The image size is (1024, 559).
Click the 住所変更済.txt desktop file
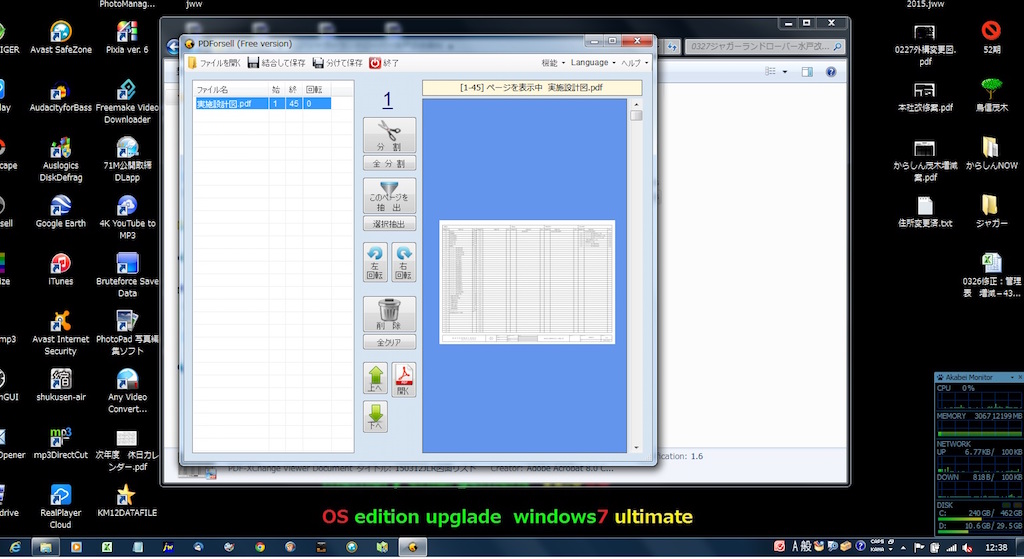point(925,212)
